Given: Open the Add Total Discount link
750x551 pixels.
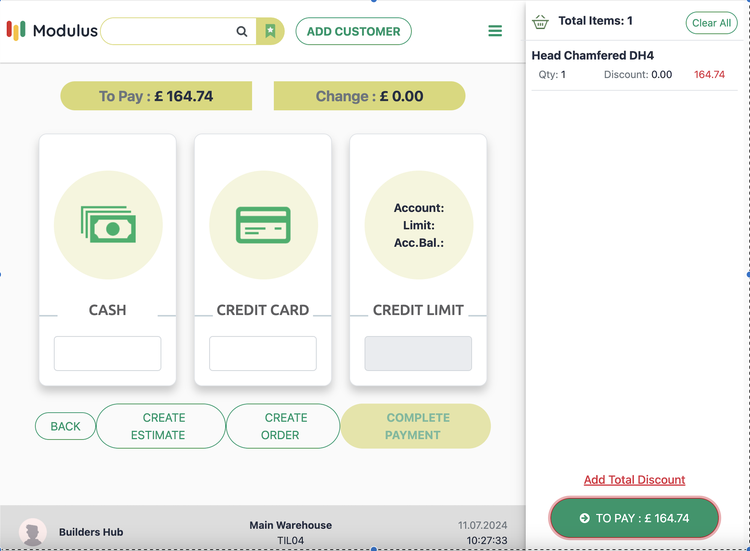Looking at the screenshot, I should point(634,480).
